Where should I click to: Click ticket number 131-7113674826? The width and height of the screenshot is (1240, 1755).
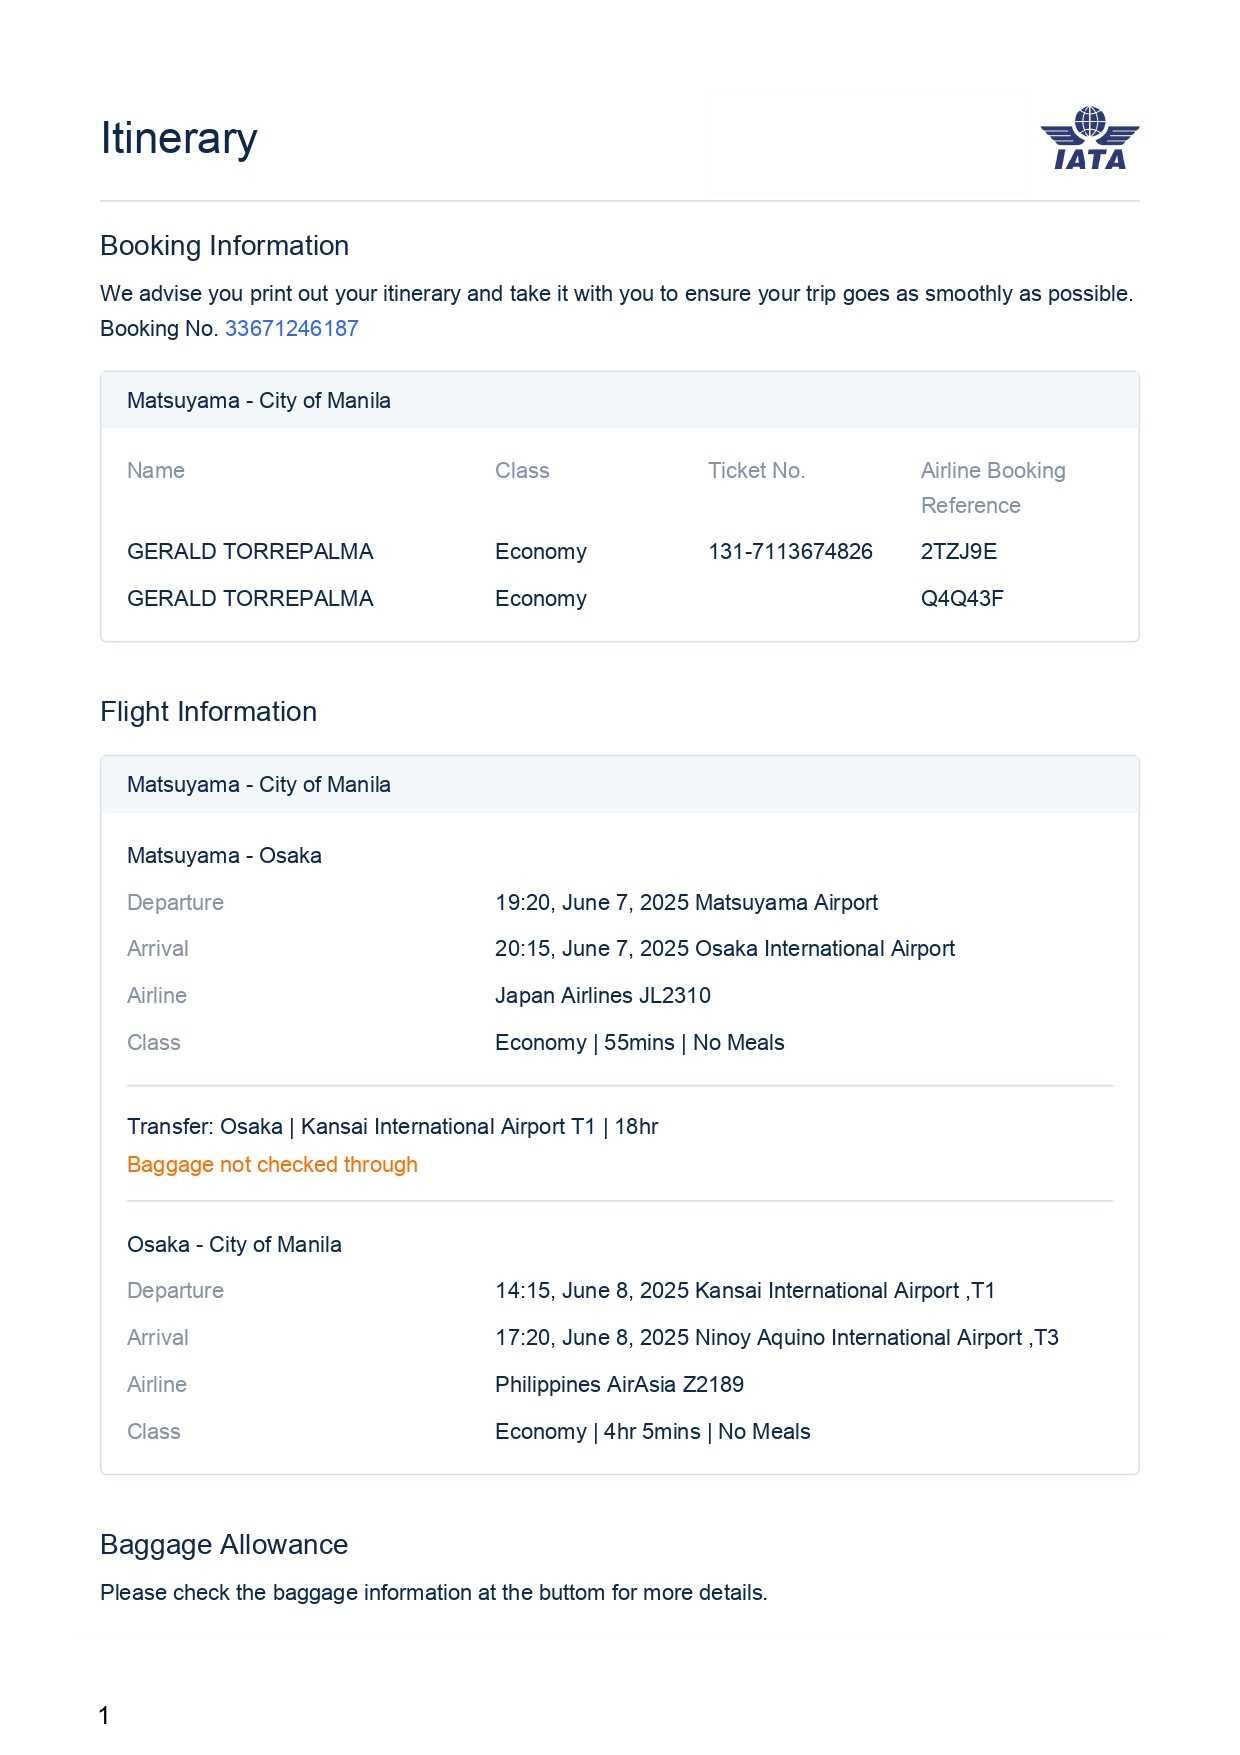pyautogui.click(x=790, y=551)
